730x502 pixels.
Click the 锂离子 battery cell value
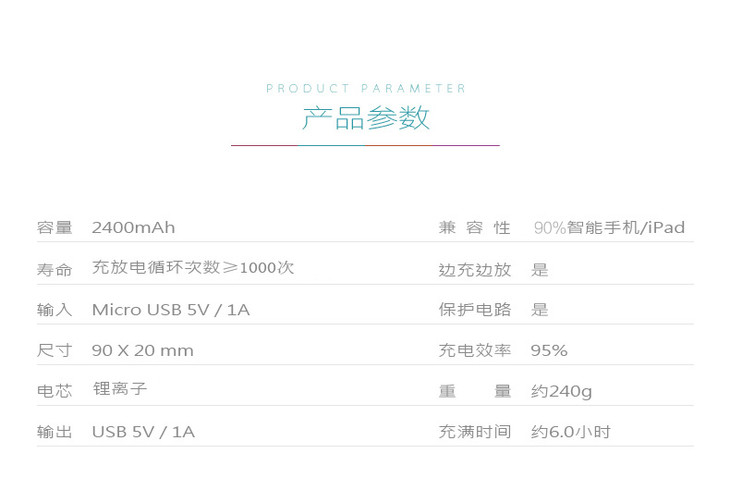coord(120,389)
